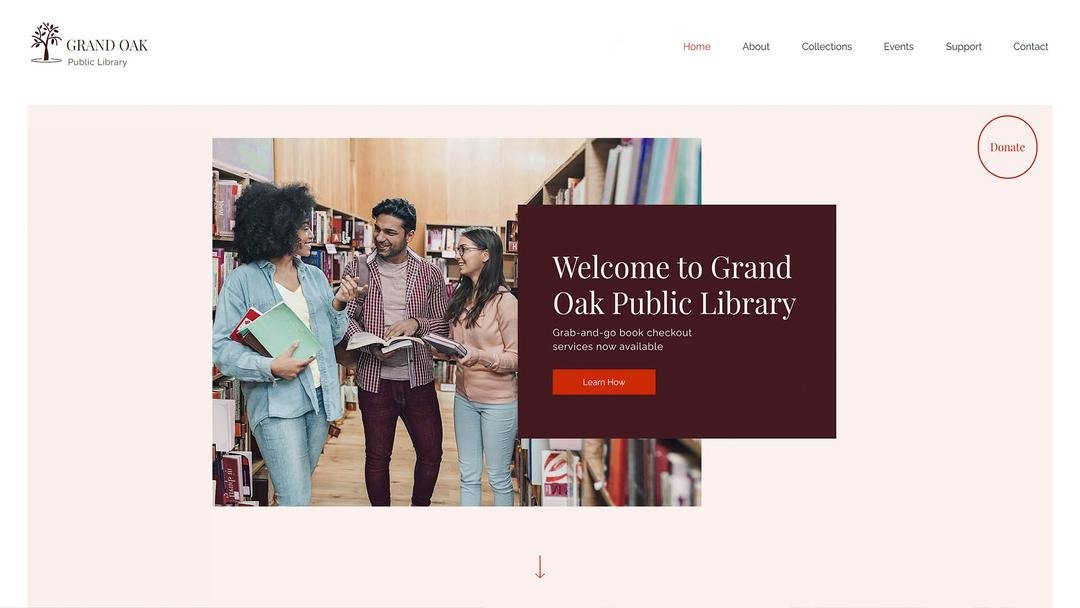This screenshot has height=608, width=1080.
Task: Open the Support page link
Action: tap(963, 47)
